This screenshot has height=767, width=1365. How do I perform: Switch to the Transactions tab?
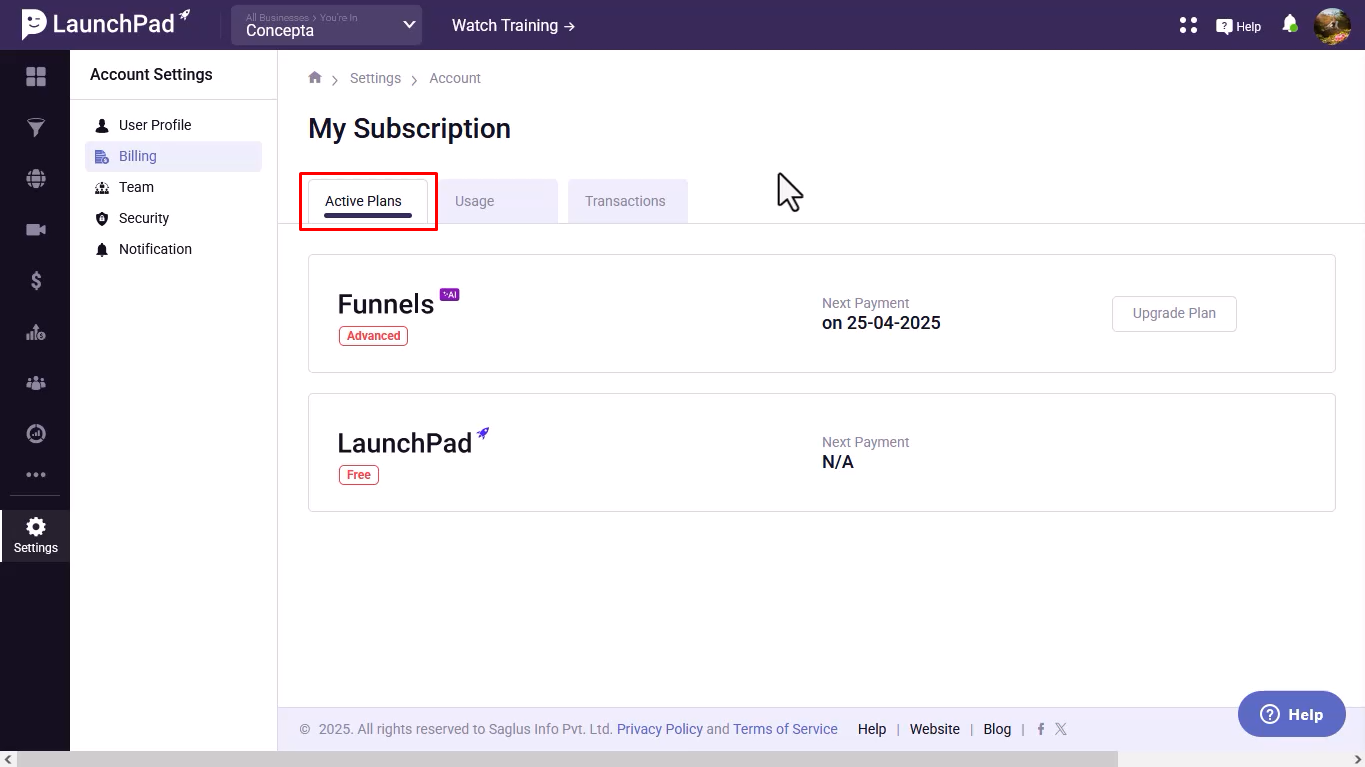626,201
